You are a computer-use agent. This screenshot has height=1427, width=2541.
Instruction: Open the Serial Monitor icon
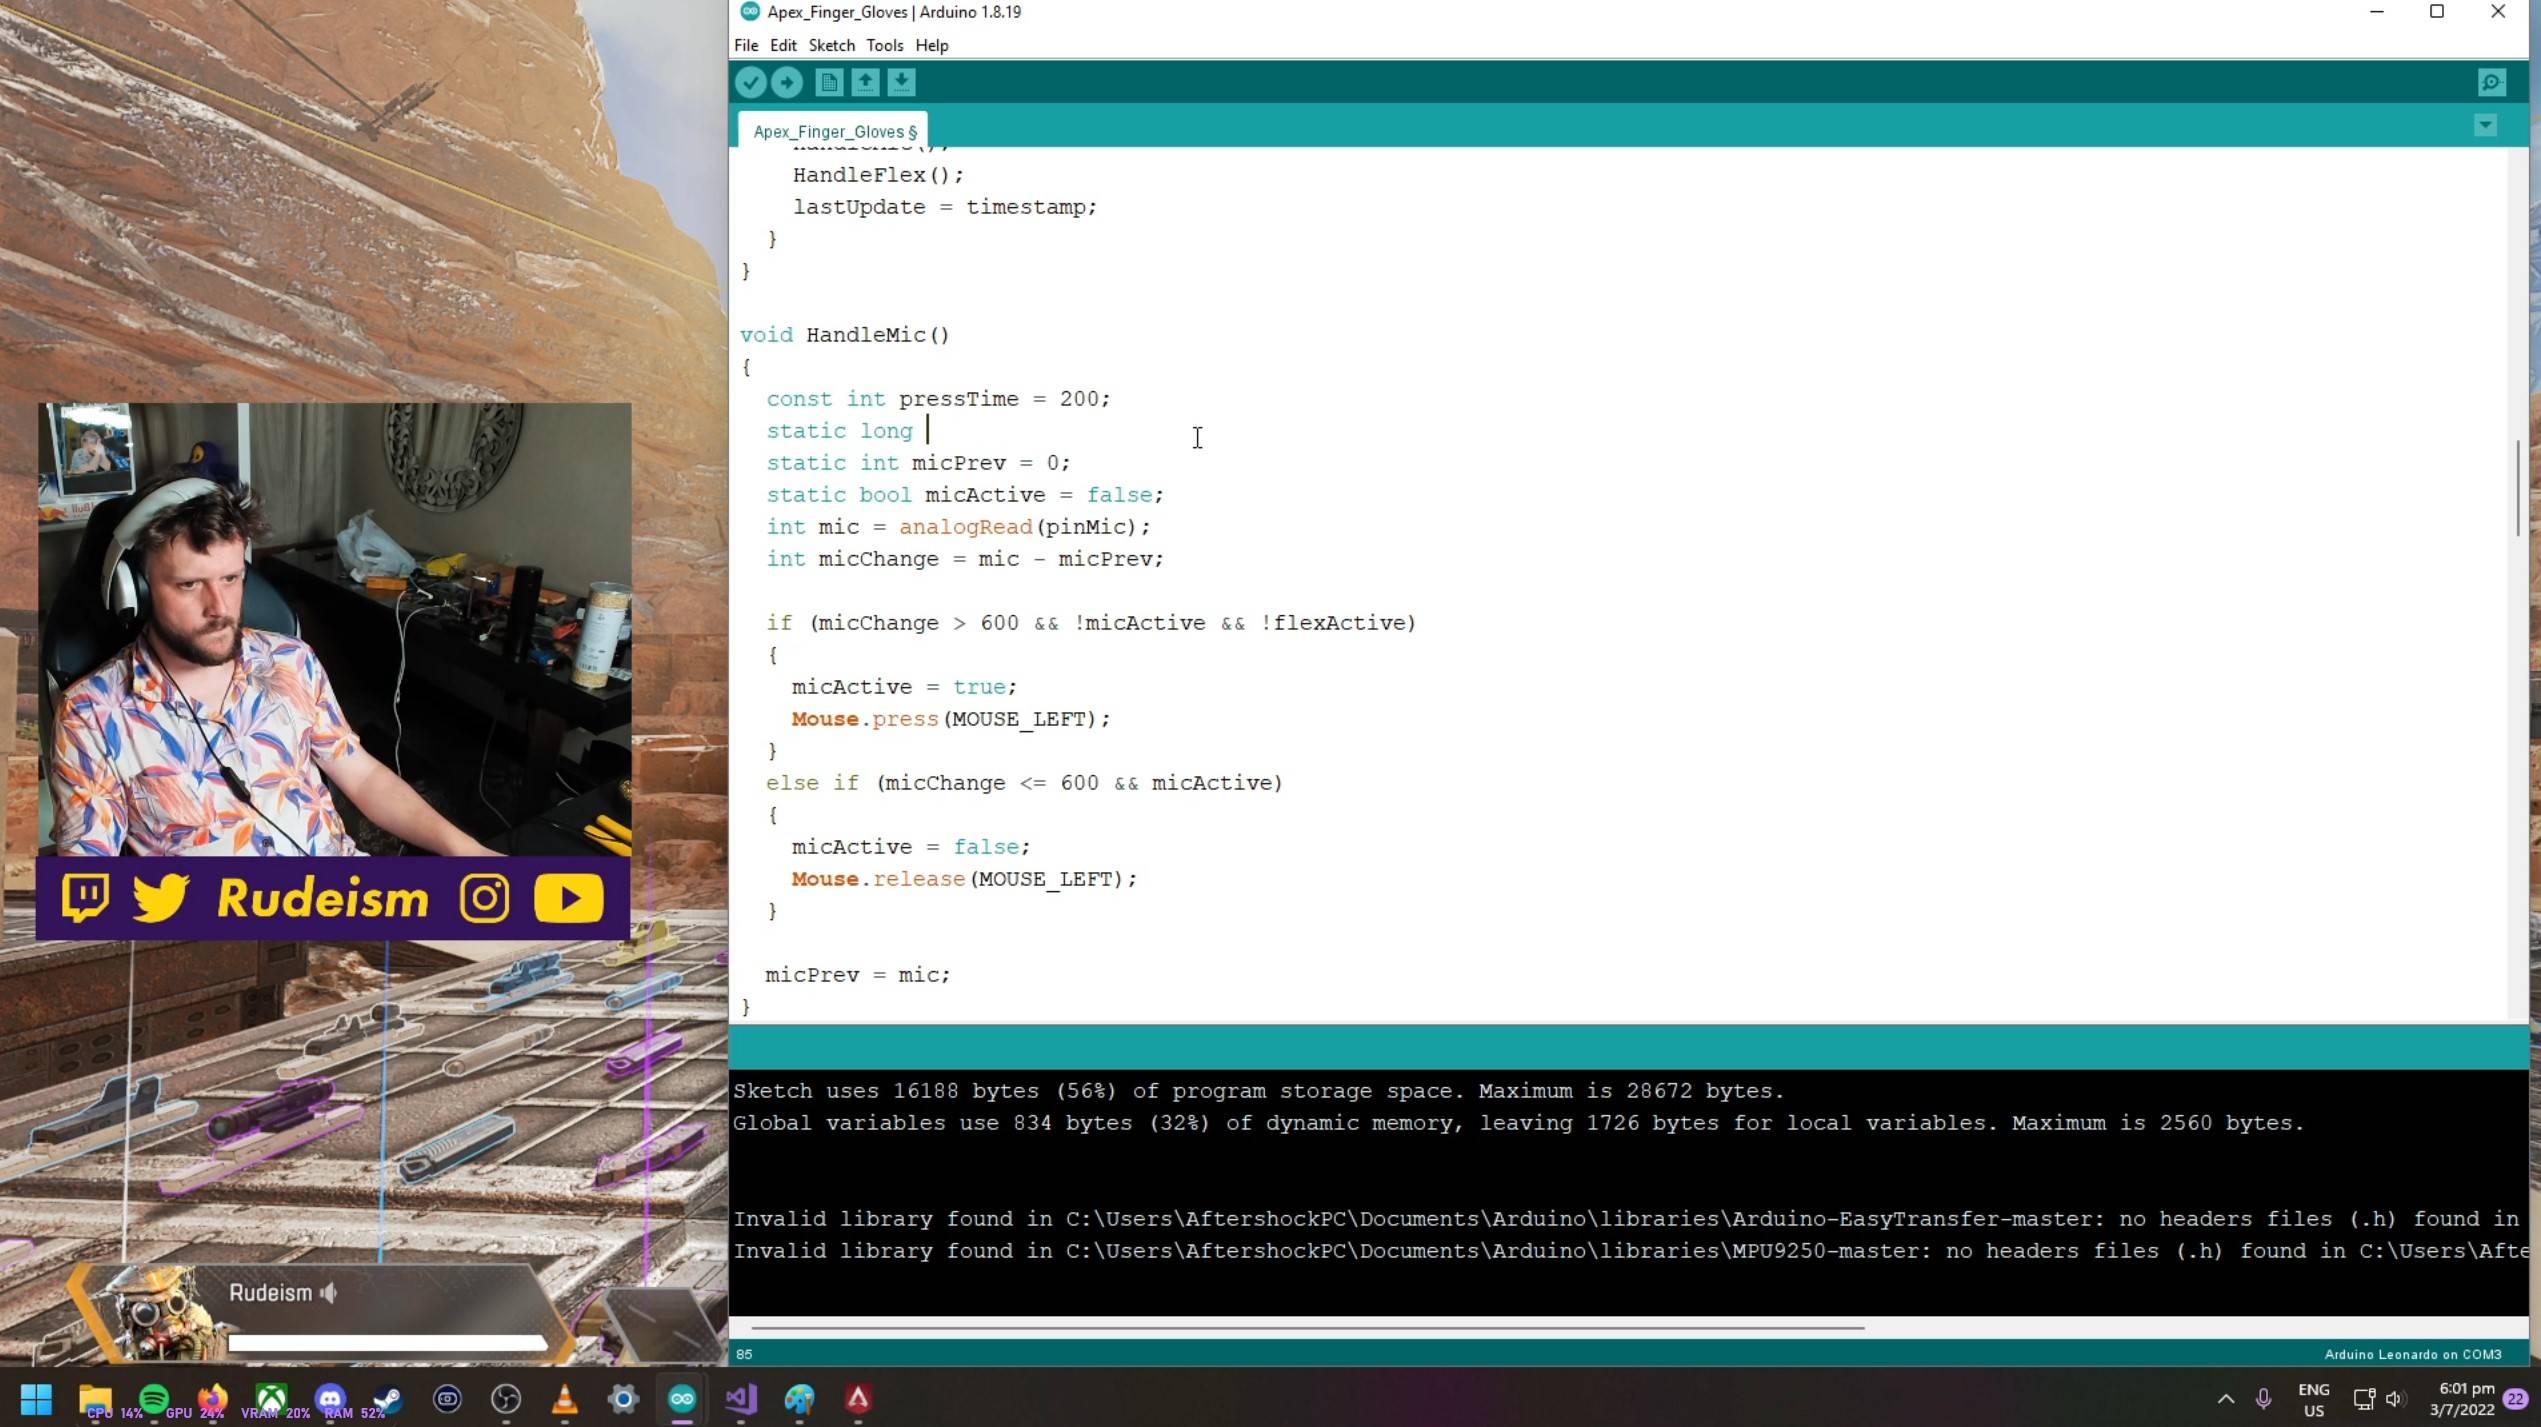click(x=2491, y=82)
